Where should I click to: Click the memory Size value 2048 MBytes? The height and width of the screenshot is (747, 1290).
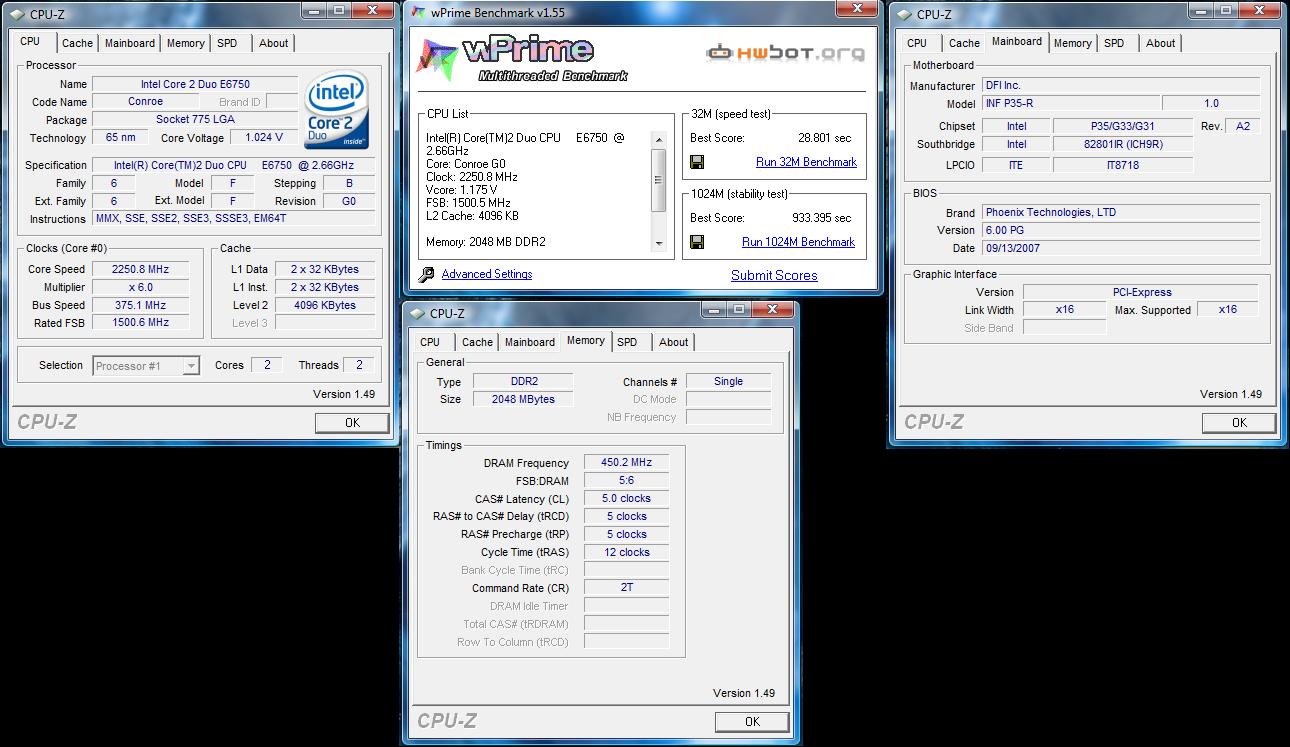click(x=523, y=399)
